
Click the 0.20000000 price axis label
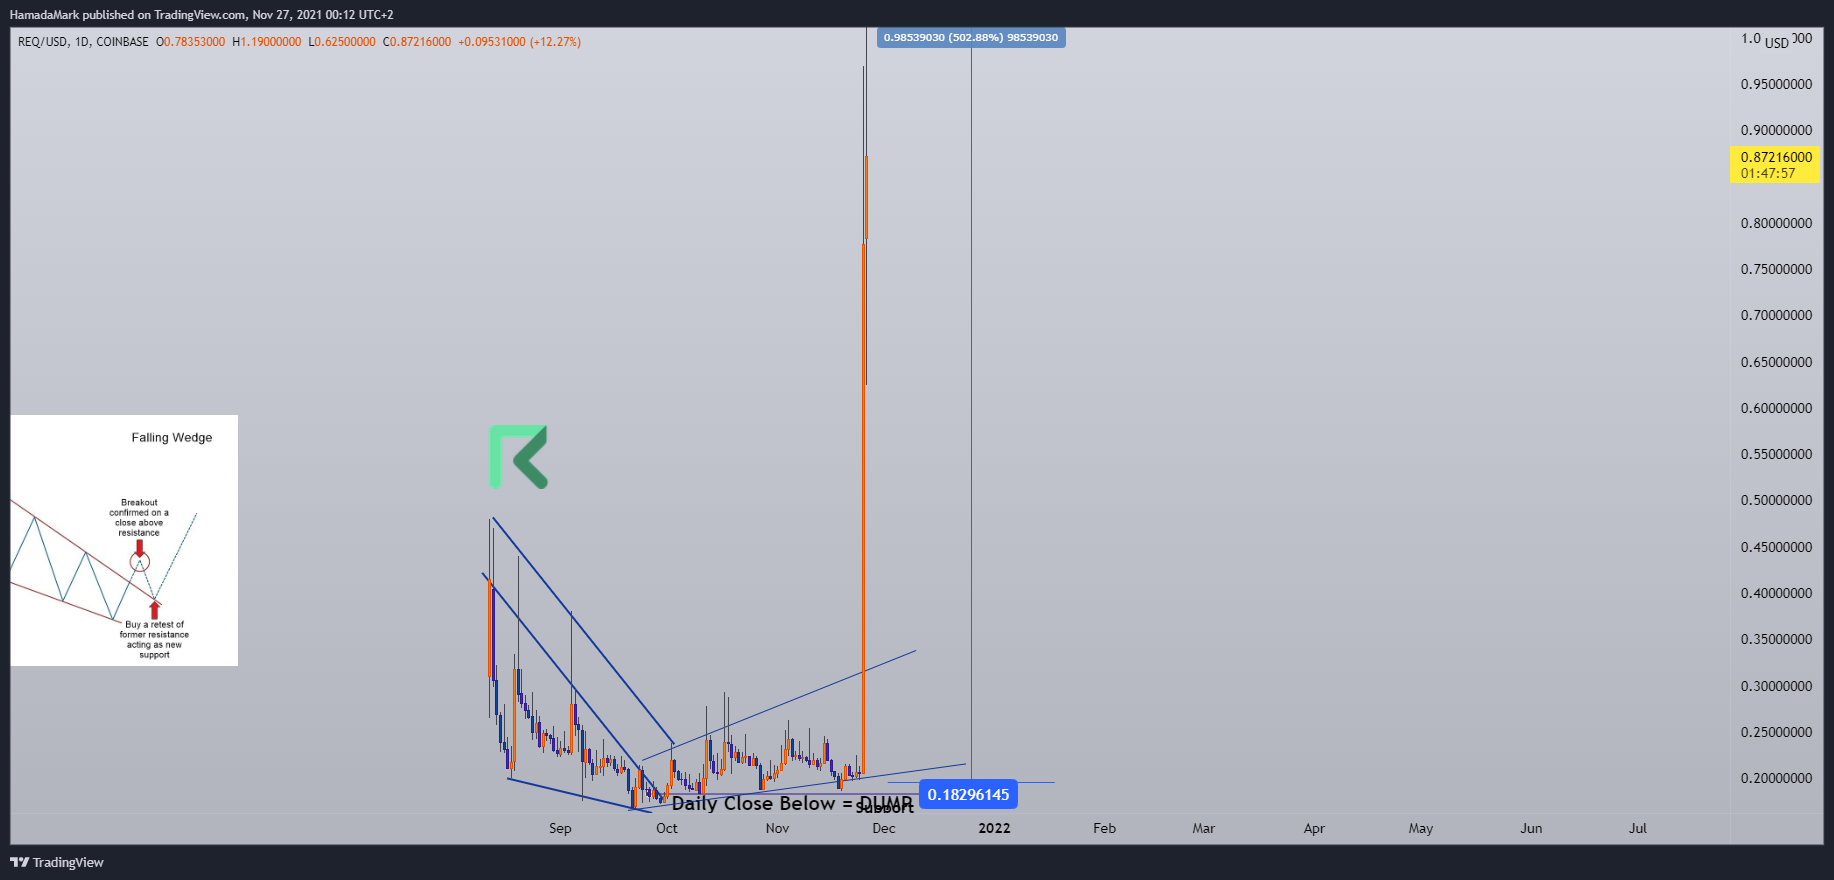click(1776, 778)
